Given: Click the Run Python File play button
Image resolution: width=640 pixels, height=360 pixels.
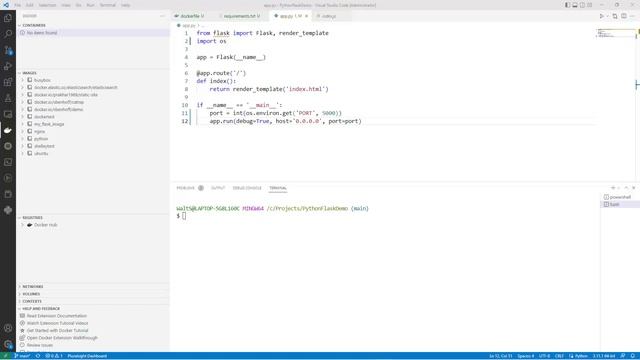Looking at the screenshot, I should (602, 16).
